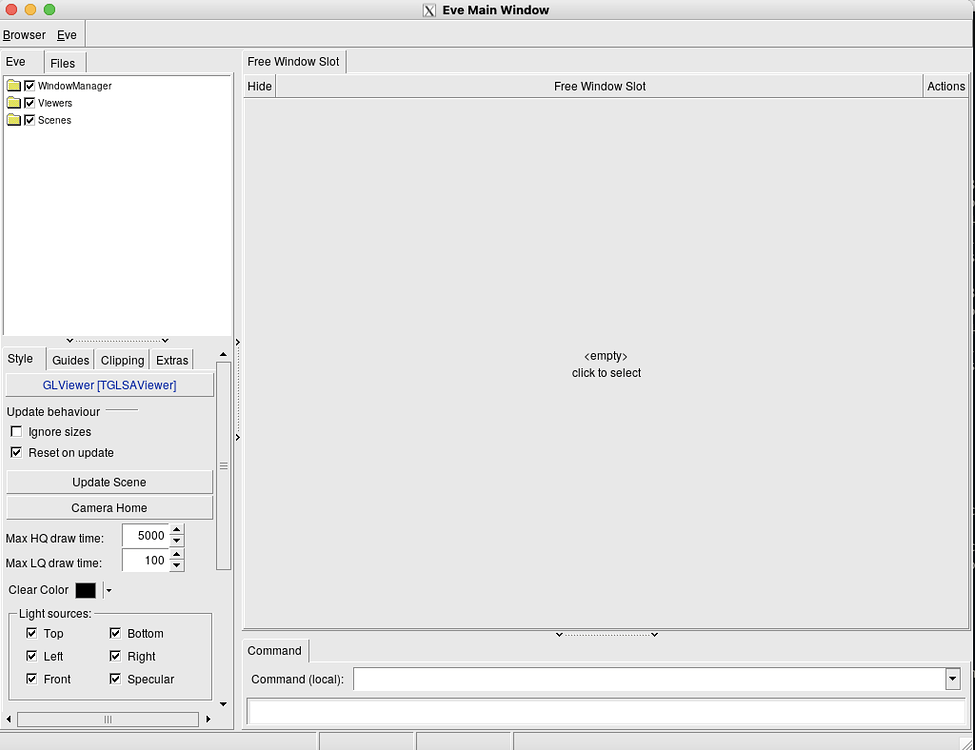
Task: Select the Style tab
Action: [23, 359]
